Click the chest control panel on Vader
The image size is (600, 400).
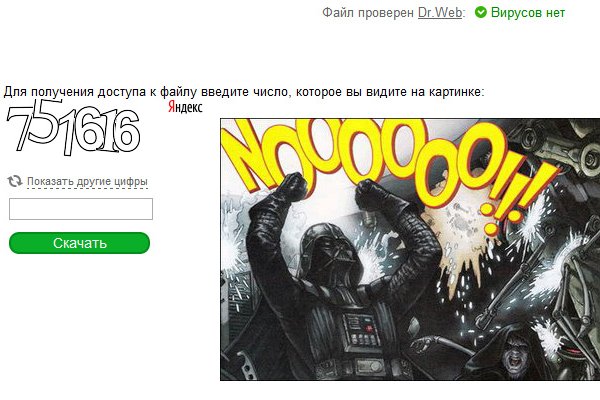[360, 331]
